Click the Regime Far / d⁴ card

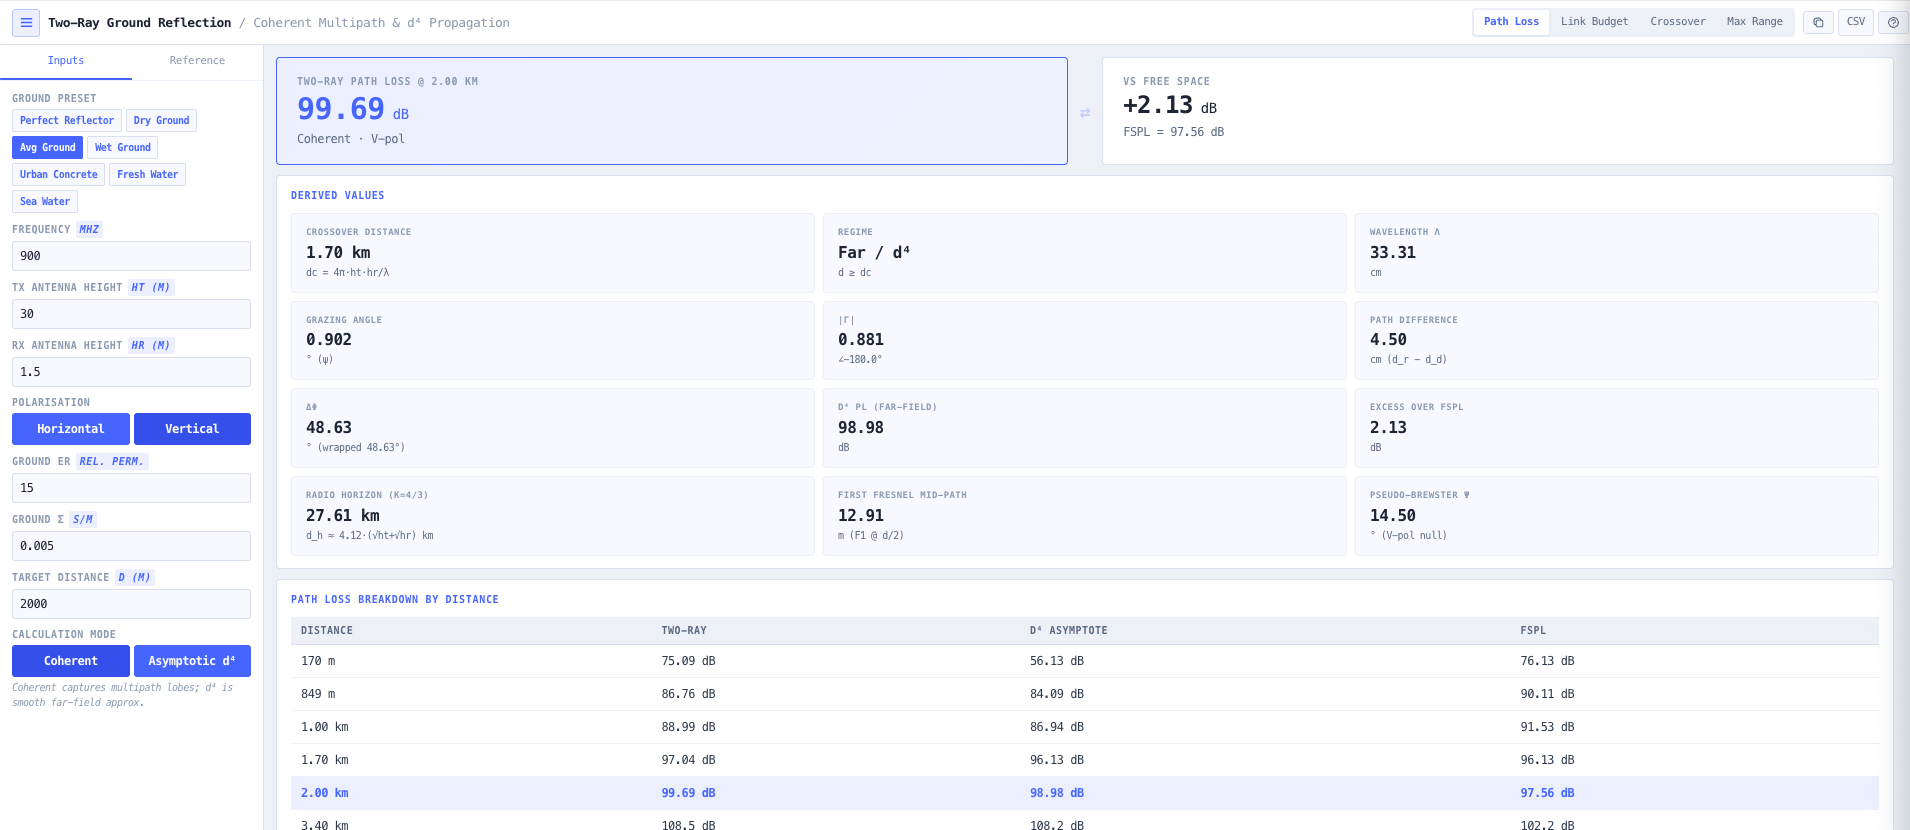(1084, 253)
